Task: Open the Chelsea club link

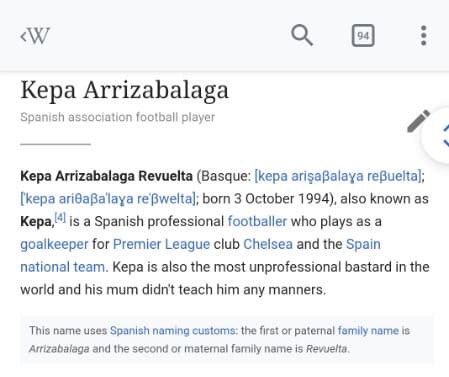Action: (x=268, y=244)
